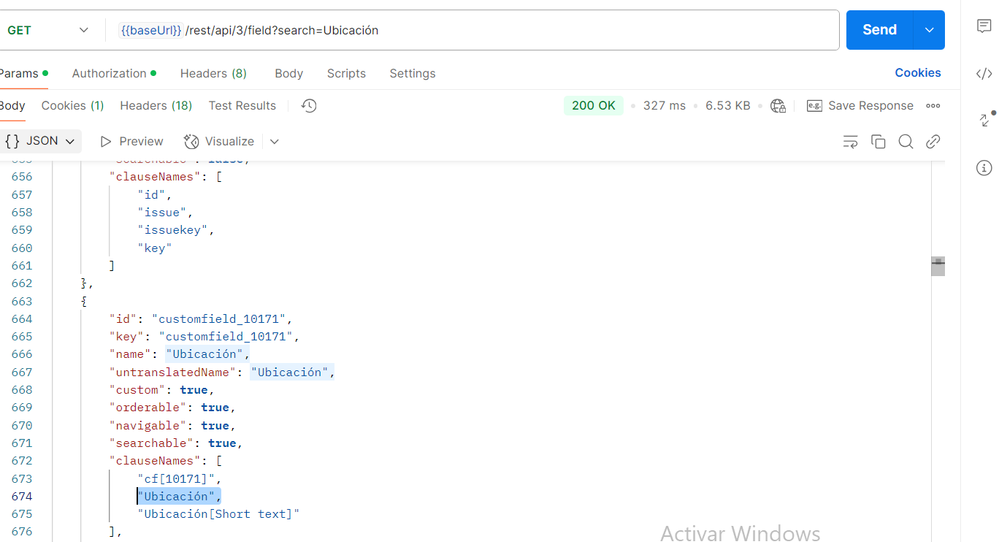This screenshot has height=542, width=999.
Task: Open the response more options ellipsis
Action: coord(933,106)
